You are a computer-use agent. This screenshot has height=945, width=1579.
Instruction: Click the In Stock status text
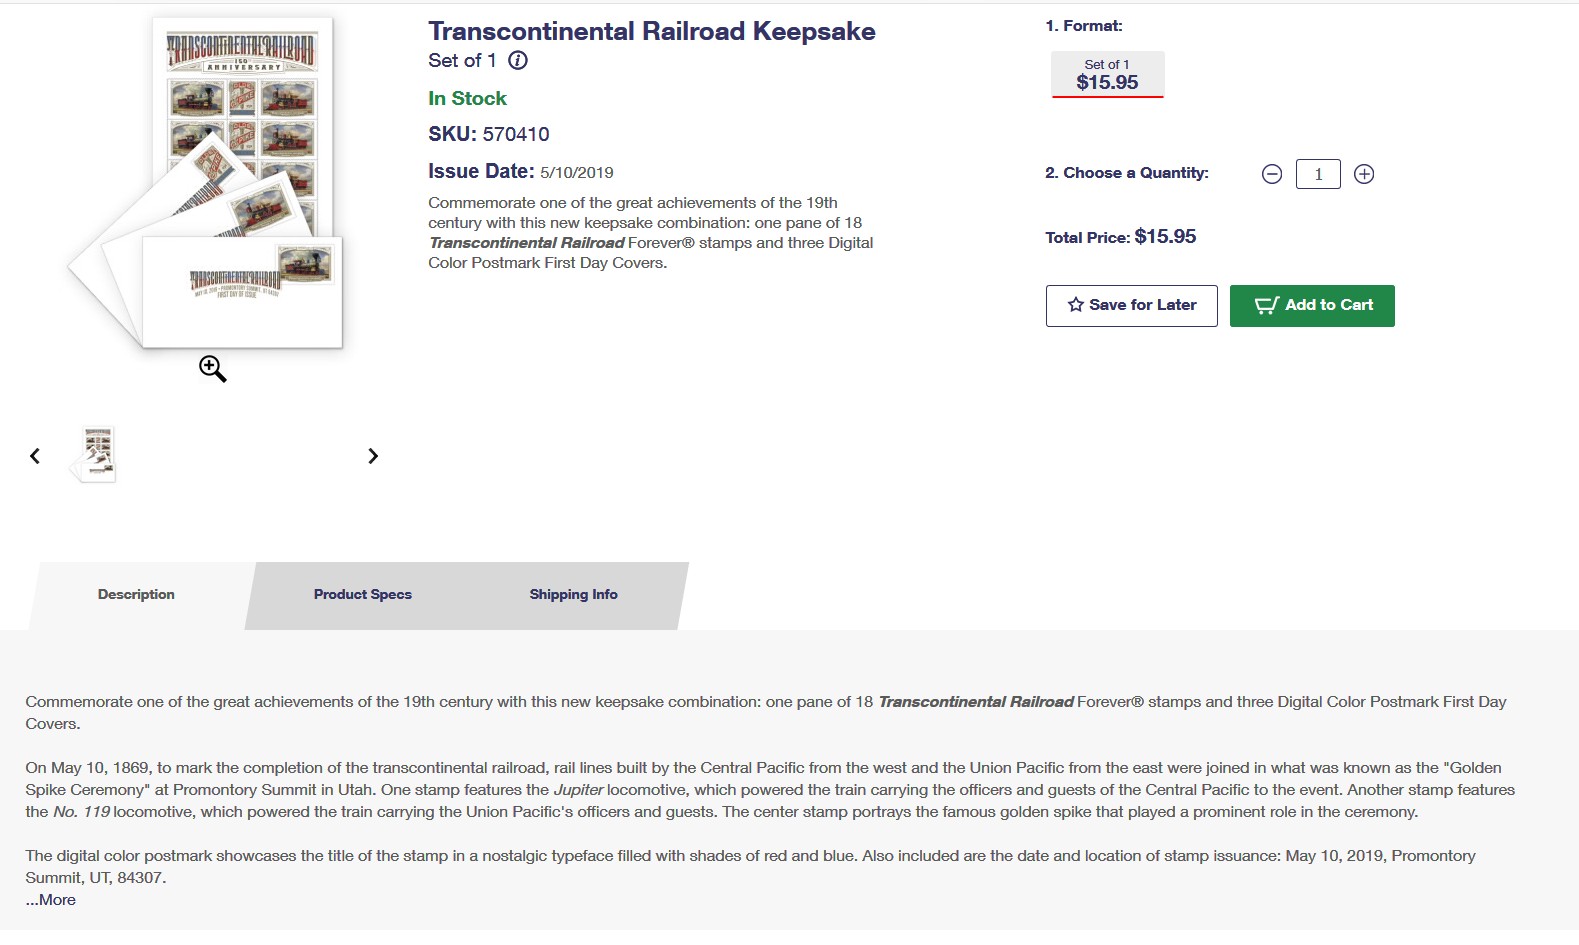click(467, 98)
